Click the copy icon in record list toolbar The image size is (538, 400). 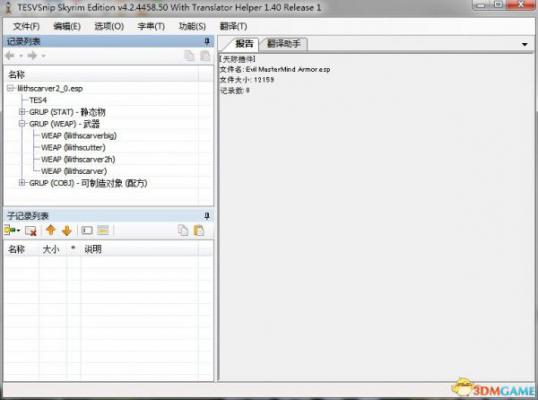[189, 56]
